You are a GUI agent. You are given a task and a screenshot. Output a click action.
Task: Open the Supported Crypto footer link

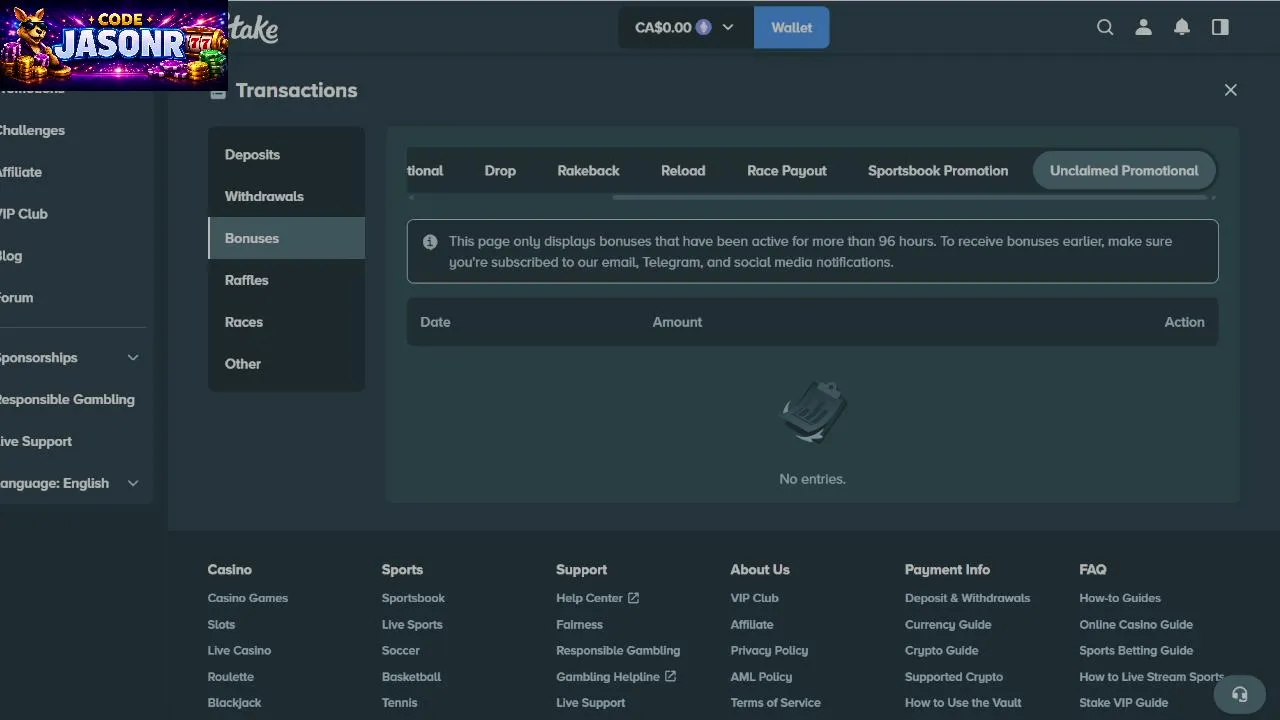coord(954,676)
